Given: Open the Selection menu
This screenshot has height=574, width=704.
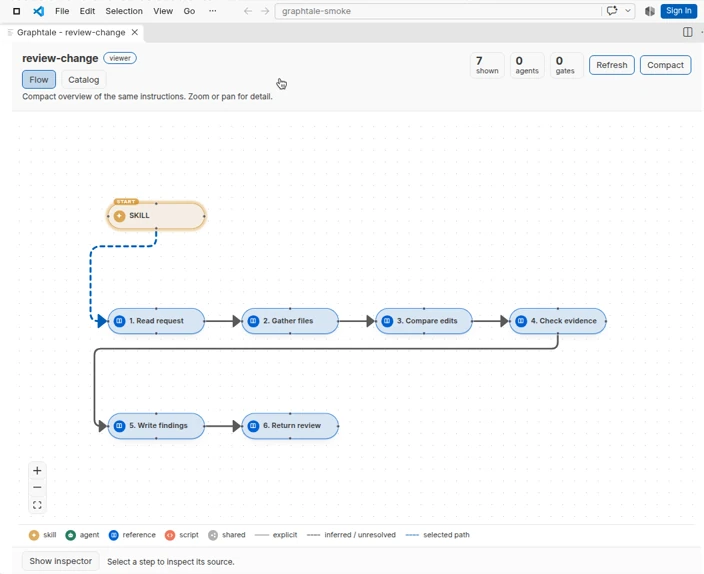Looking at the screenshot, I should pyautogui.click(x=124, y=11).
